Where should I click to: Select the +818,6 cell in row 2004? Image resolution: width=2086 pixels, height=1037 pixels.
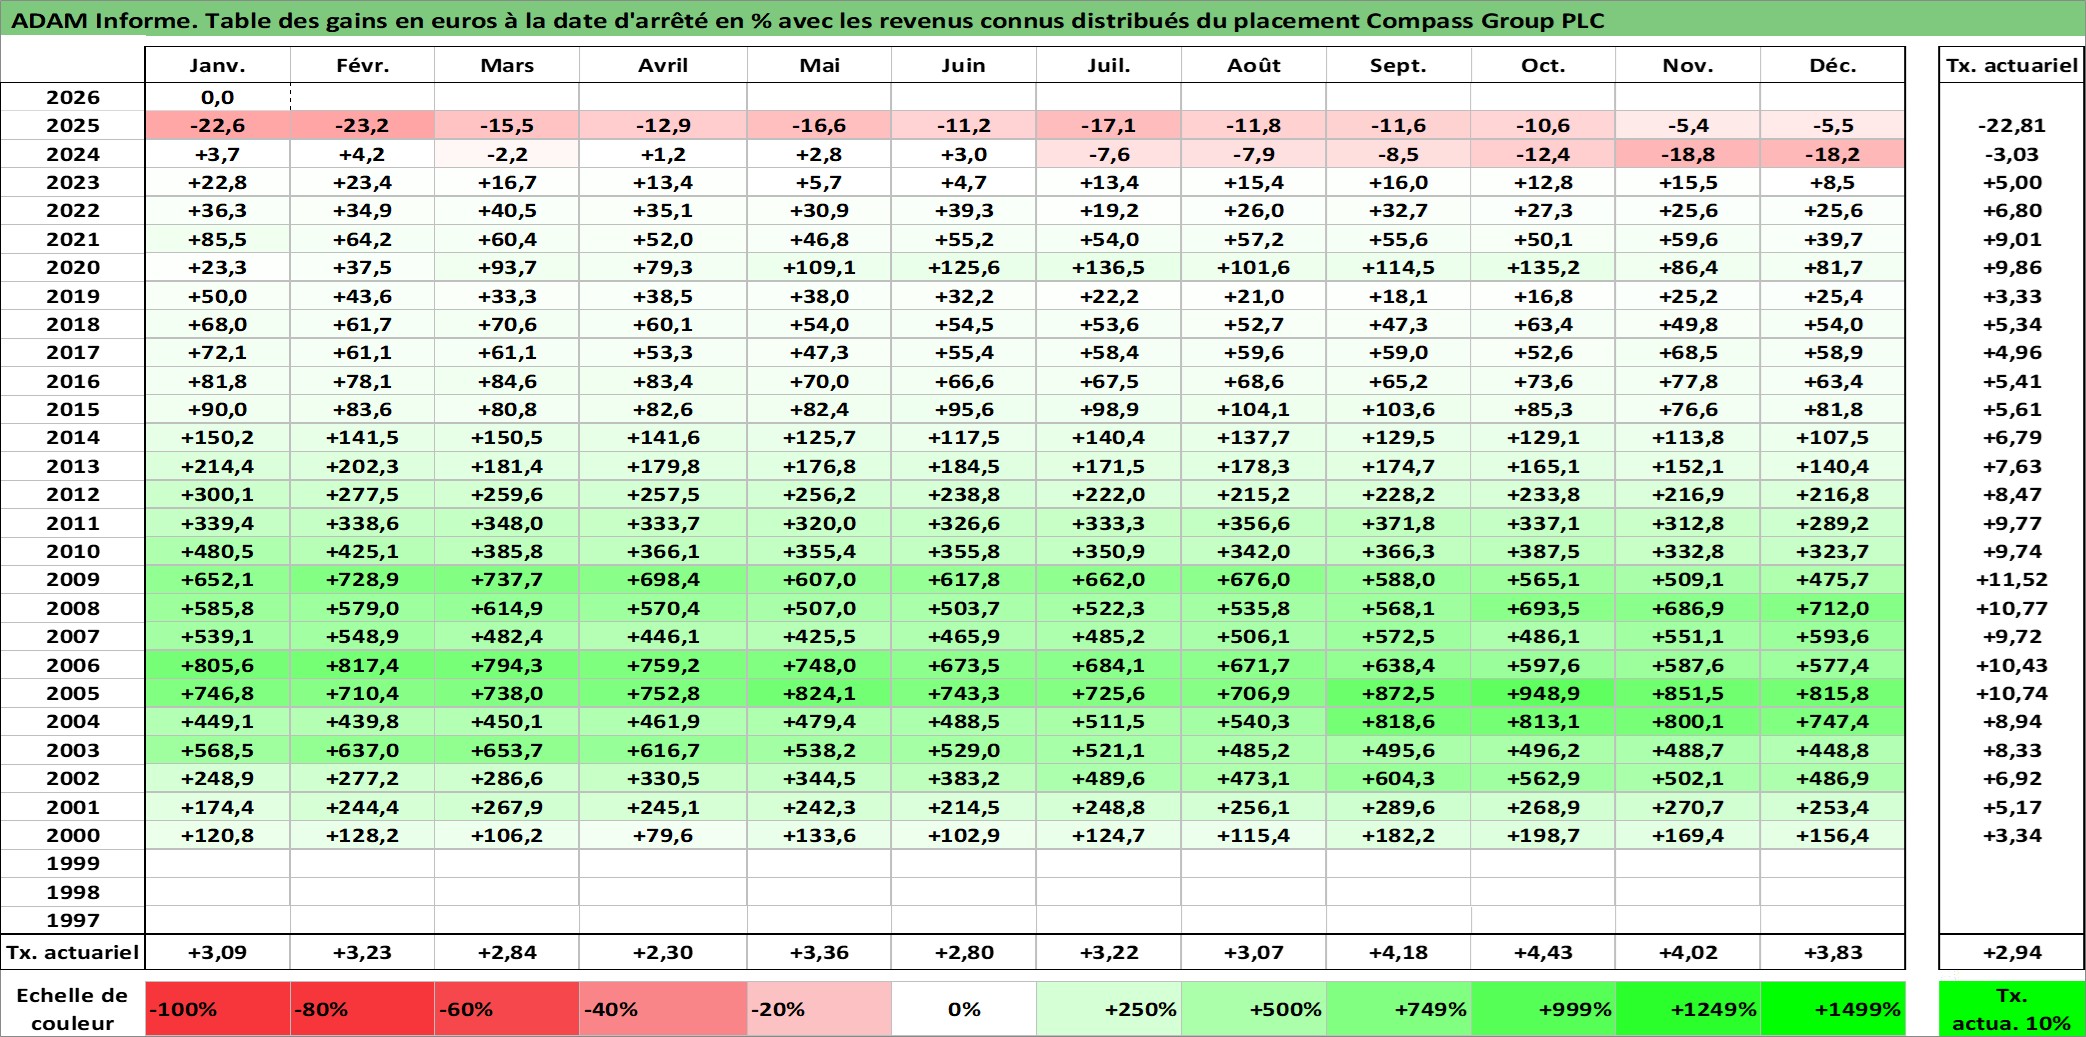(1399, 721)
